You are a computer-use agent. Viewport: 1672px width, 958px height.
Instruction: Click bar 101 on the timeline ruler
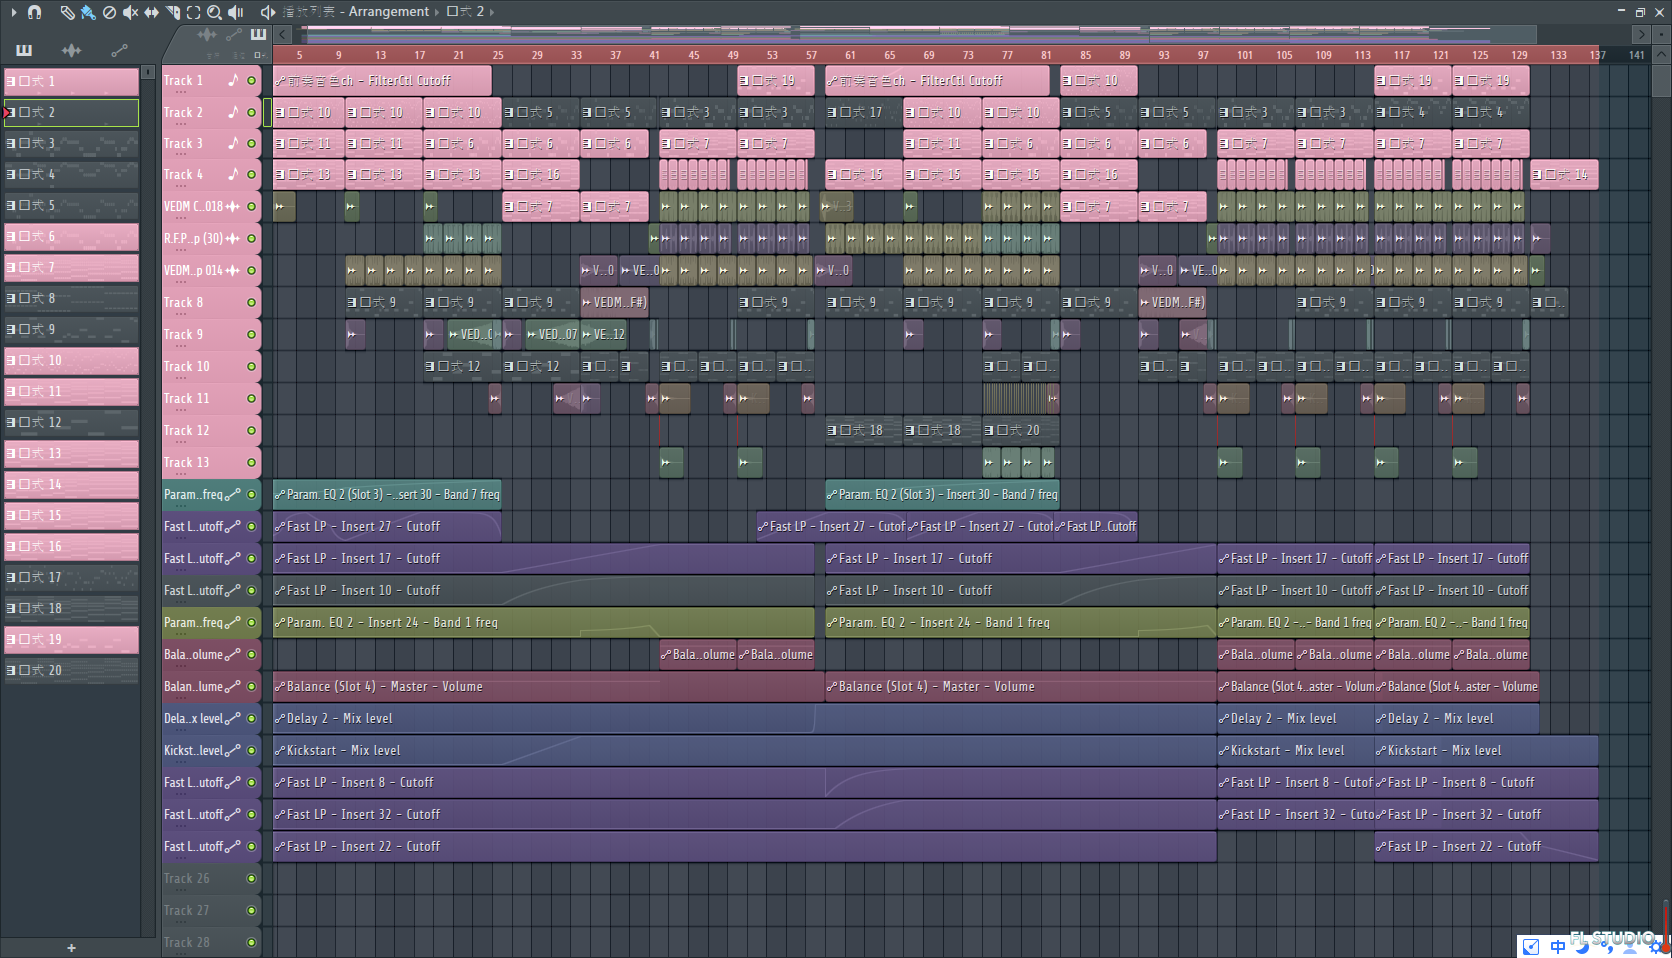point(1244,55)
